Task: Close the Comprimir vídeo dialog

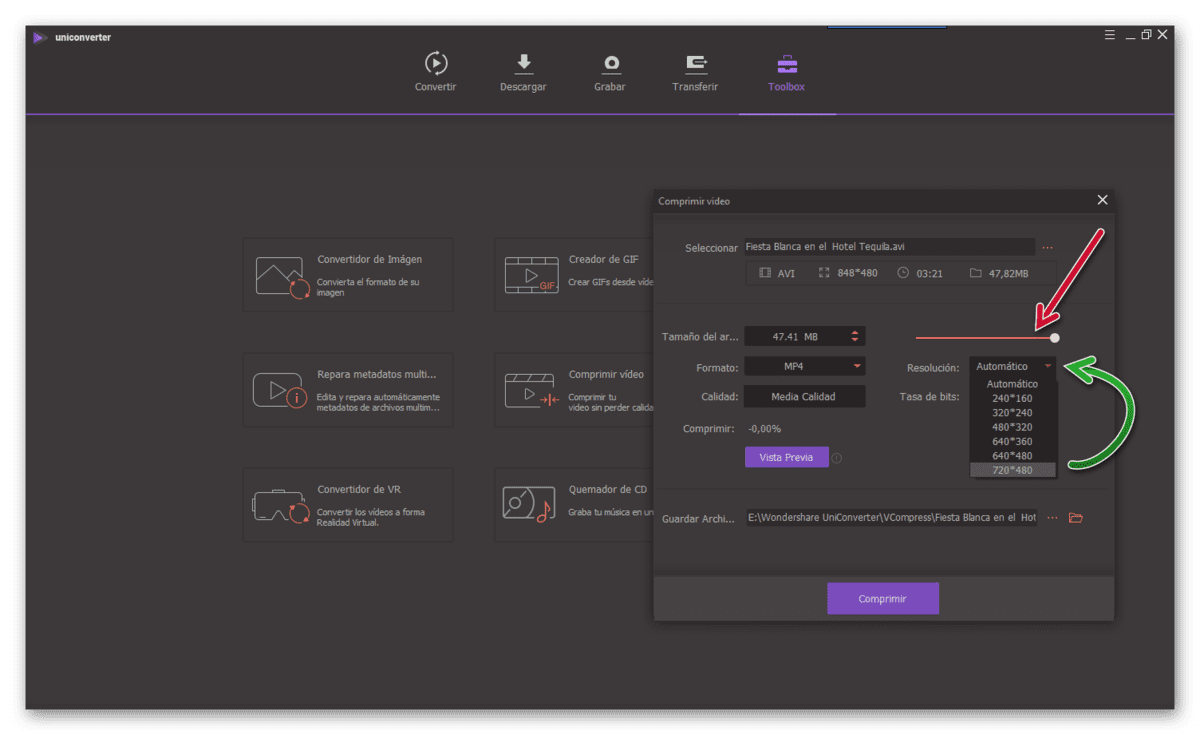Action: tap(1102, 200)
